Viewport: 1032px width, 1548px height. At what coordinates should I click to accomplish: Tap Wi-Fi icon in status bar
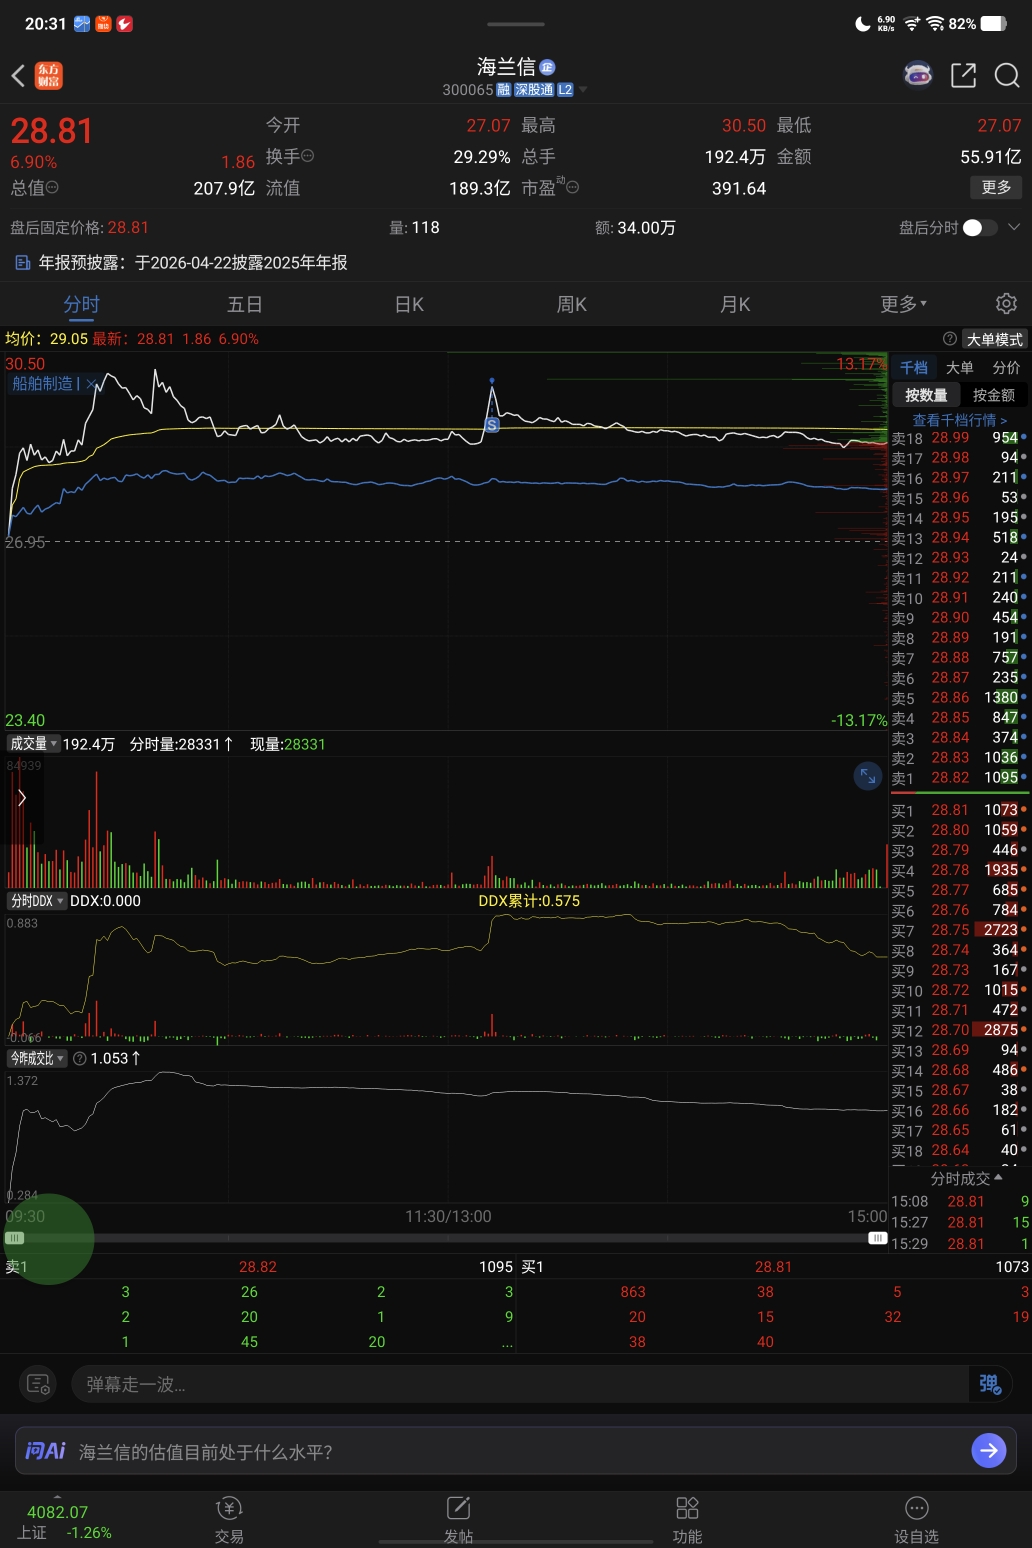[935, 23]
